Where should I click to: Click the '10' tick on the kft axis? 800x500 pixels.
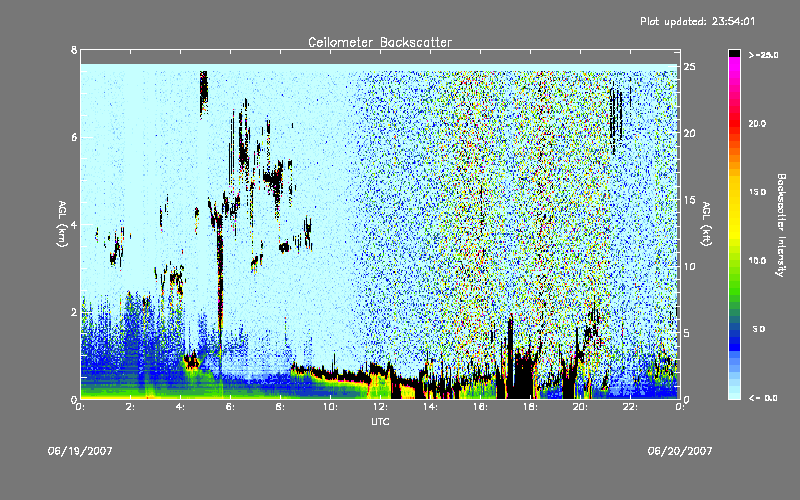[x=689, y=266]
